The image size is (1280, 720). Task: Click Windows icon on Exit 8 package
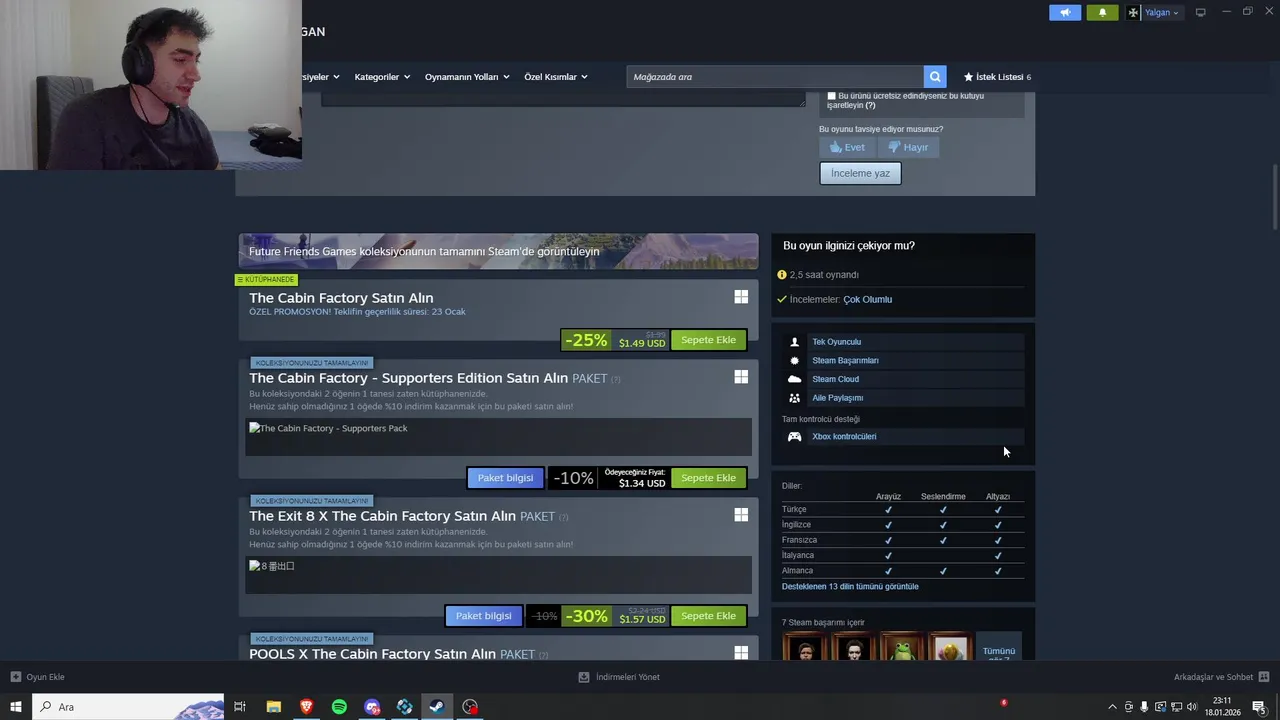pos(741,514)
